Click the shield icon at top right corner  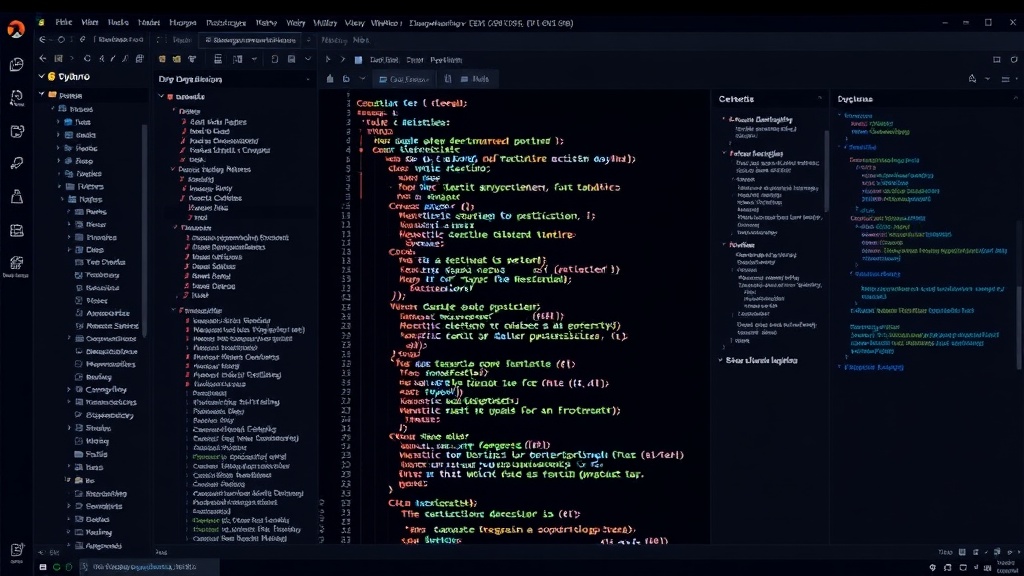pos(1014,59)
